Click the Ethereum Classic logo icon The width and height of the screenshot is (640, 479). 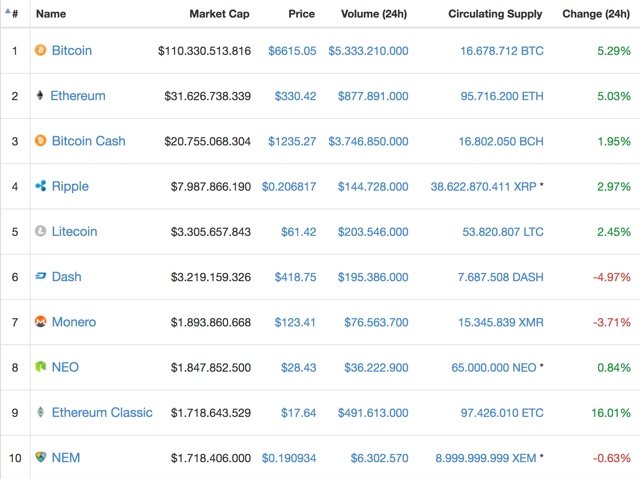tap(40, 412)
